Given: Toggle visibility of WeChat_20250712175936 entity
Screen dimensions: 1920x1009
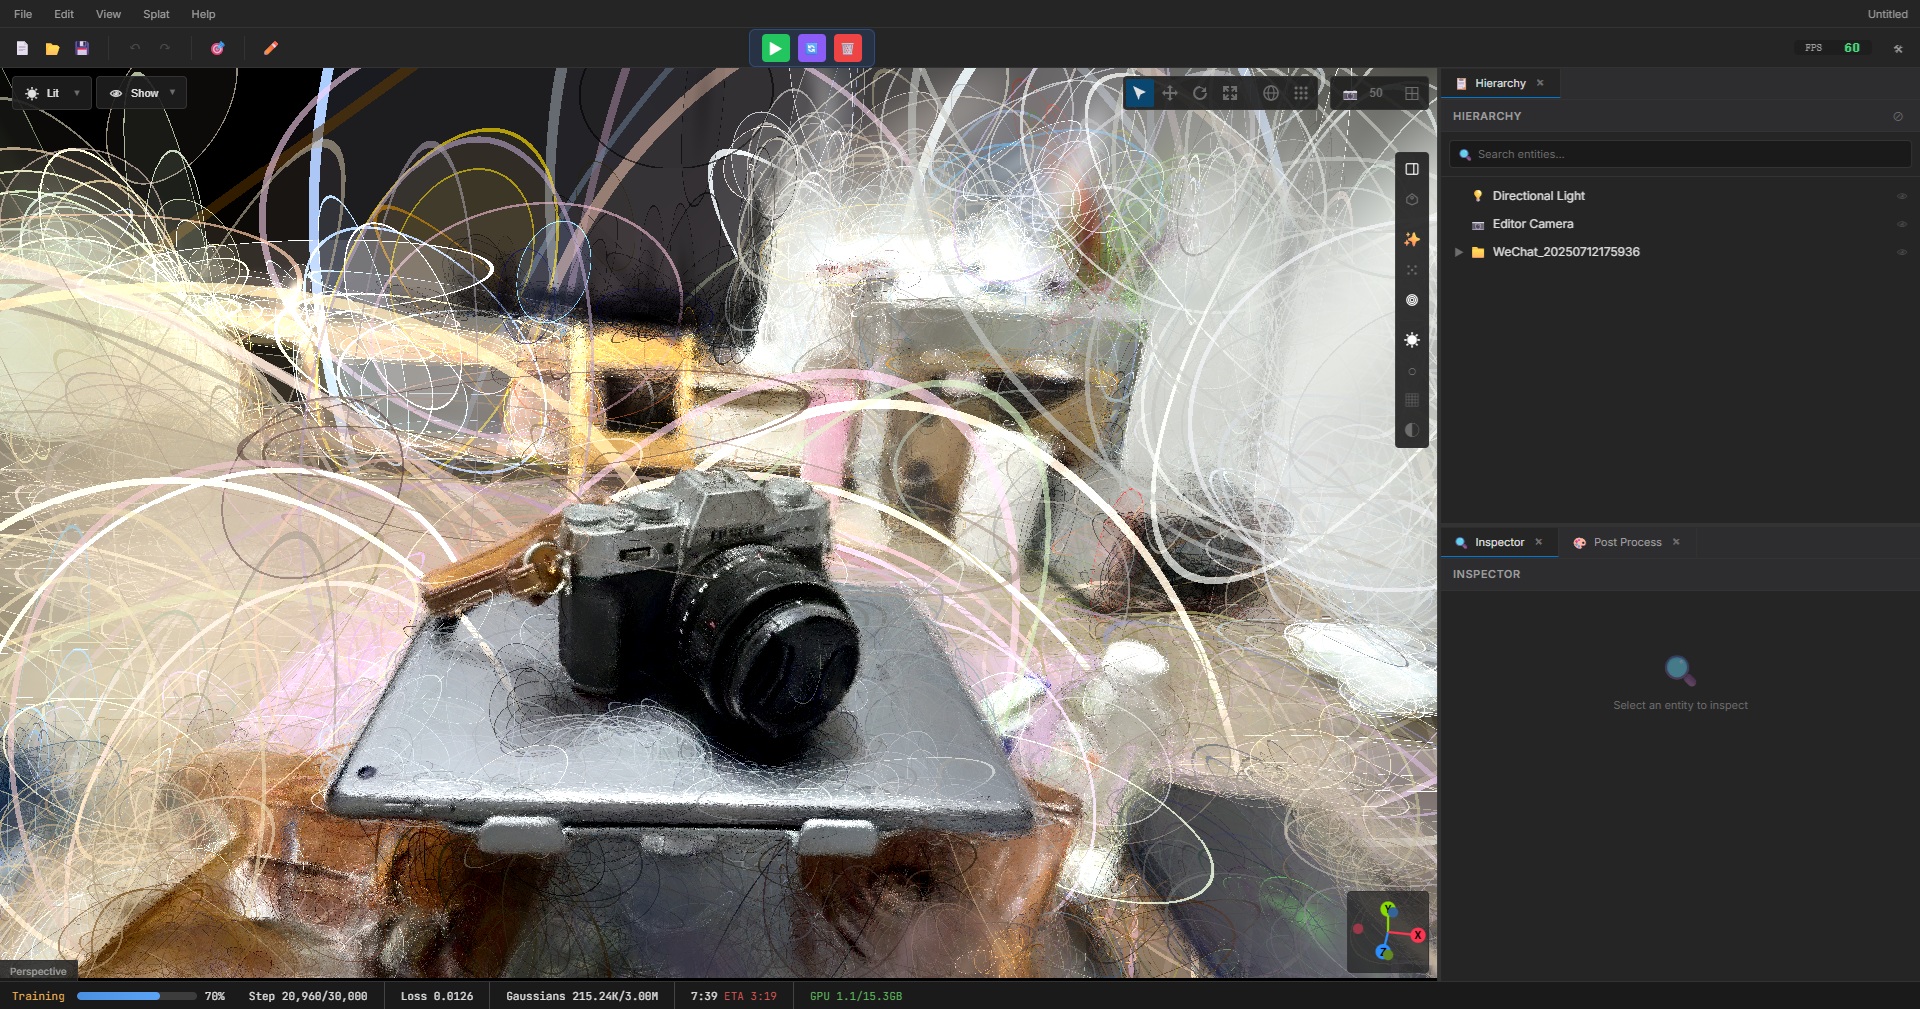Looking at the screenshot, I should tap(1901, 252).
